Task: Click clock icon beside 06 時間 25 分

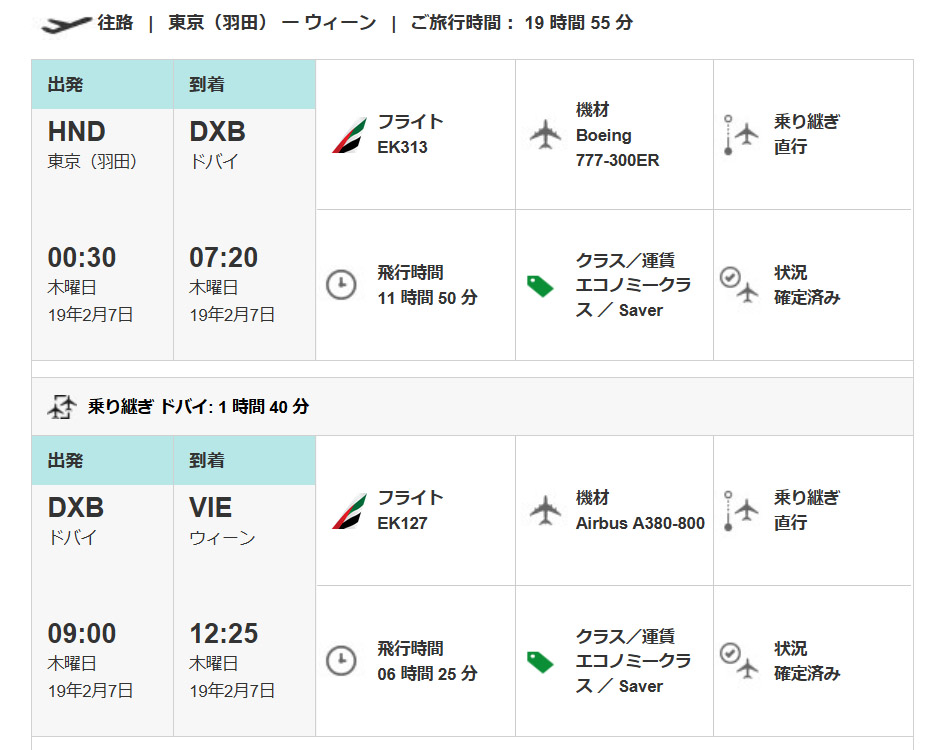Action: click(x=341, y=661)
